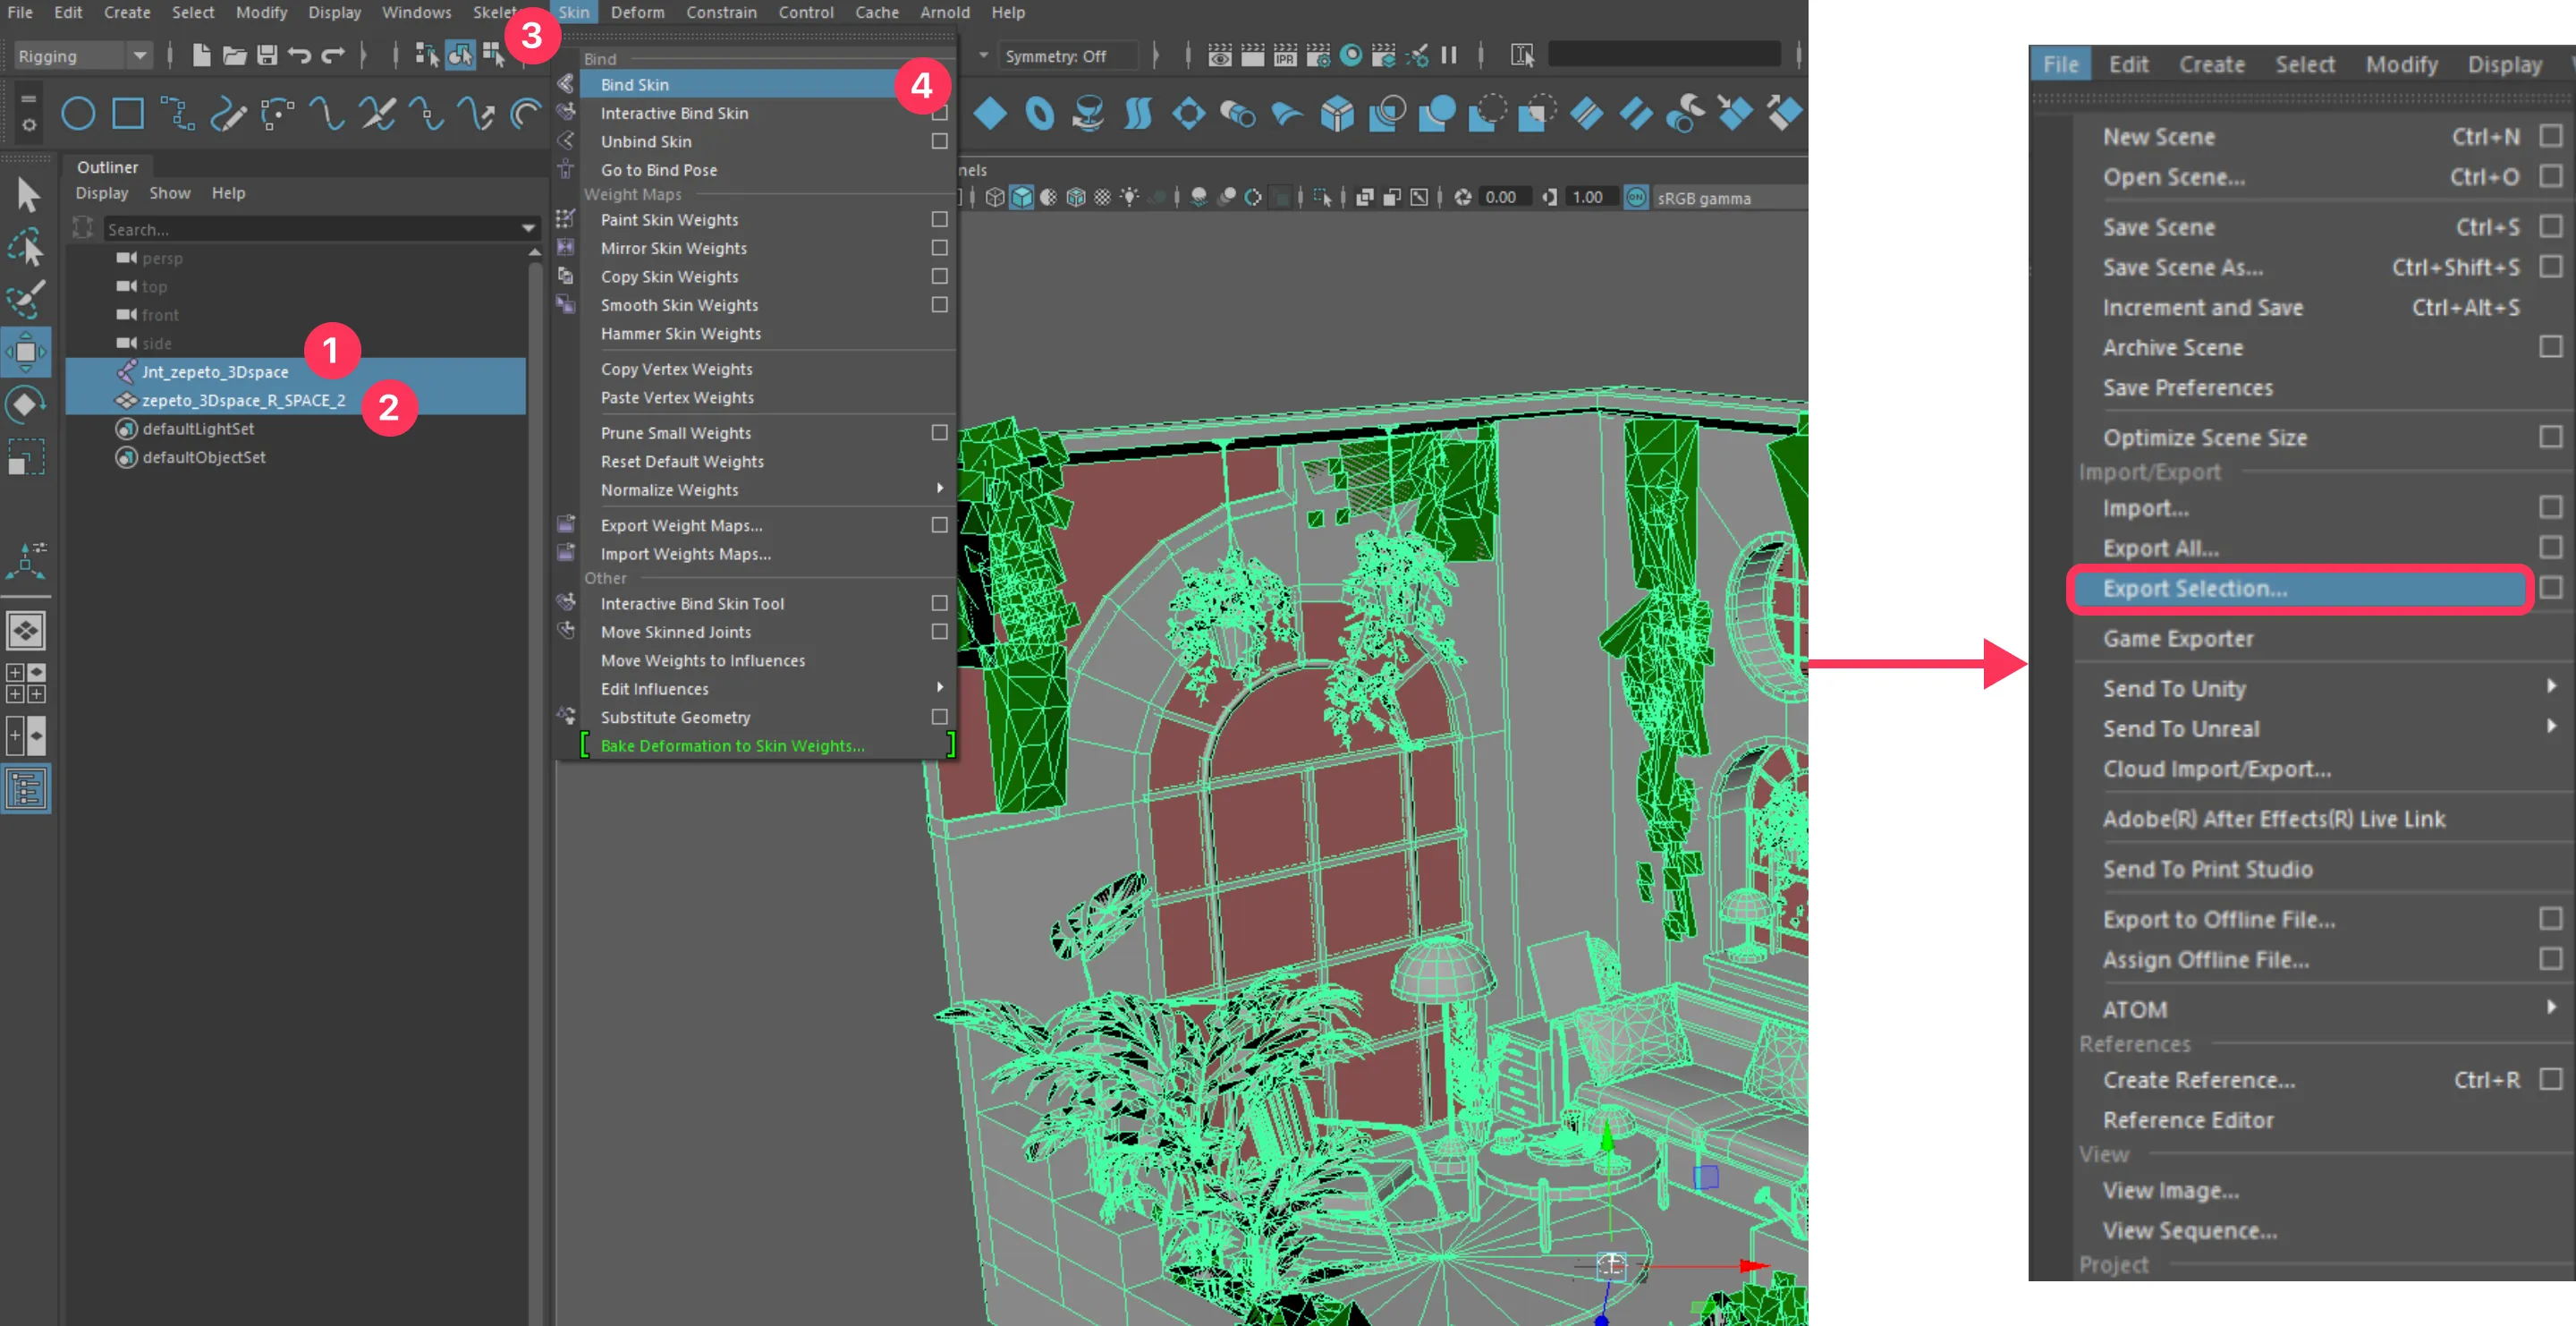Toggle Use All Lights bulb icon
2576x1326 pixels.
(1130, 197)
